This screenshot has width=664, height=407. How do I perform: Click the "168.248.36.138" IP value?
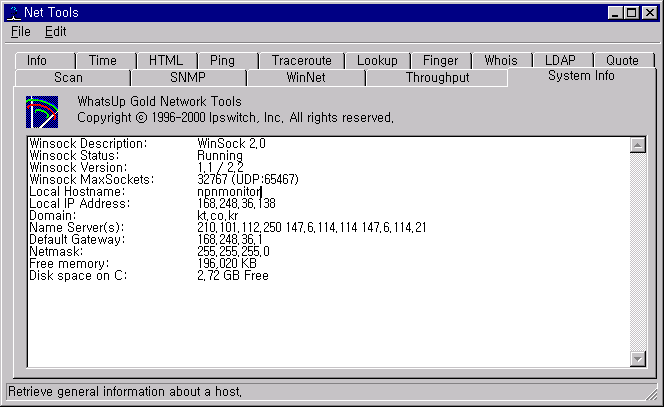(x=236, y=204)
